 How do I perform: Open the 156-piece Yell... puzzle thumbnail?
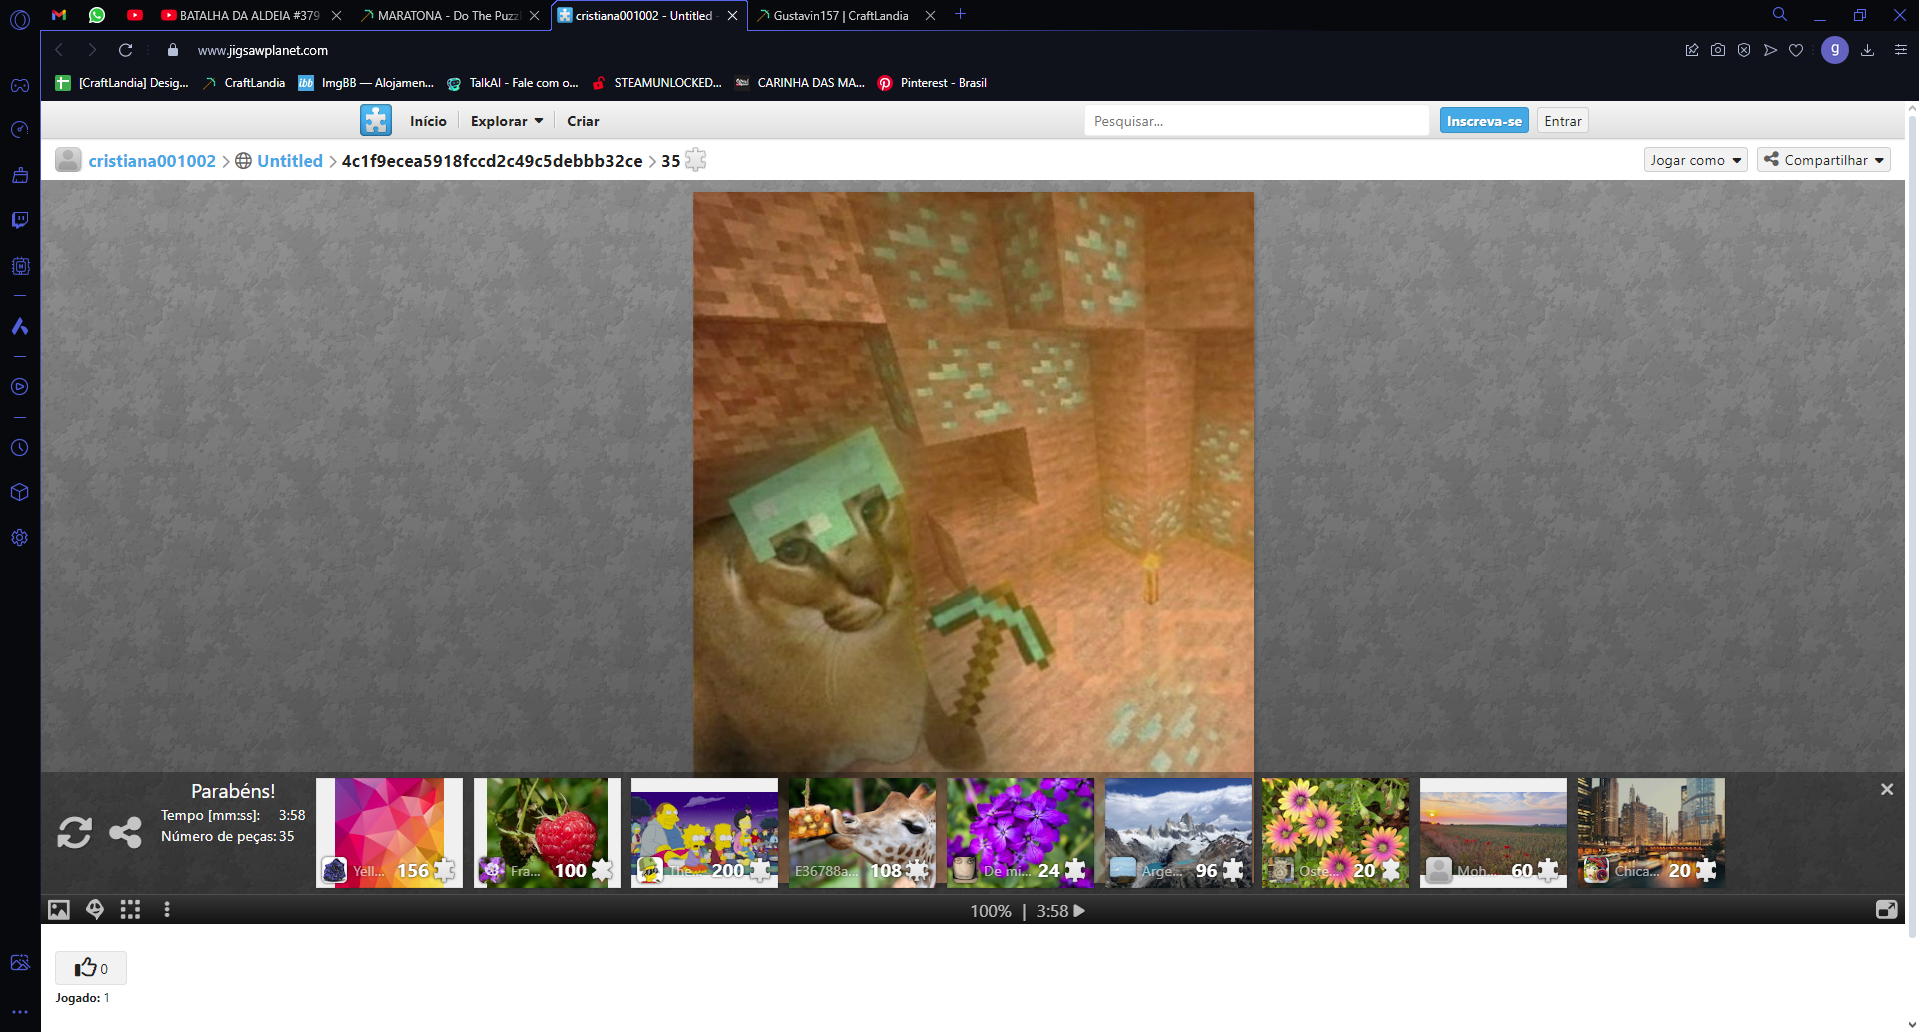coord(389,832)
